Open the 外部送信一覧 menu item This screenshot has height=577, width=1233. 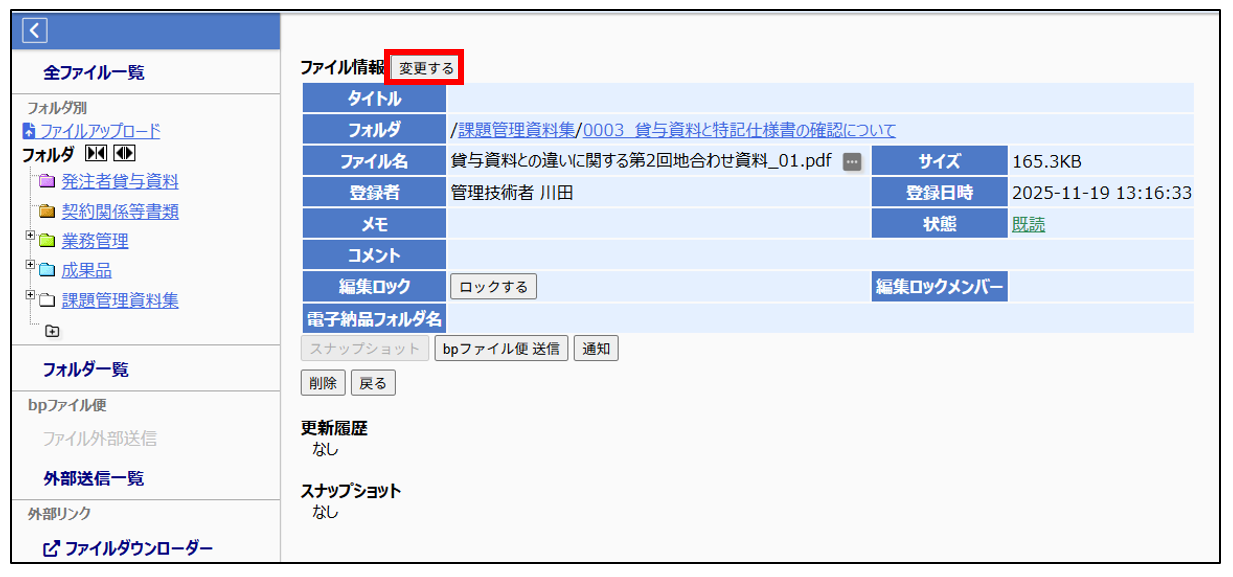[x=93, y=479]
